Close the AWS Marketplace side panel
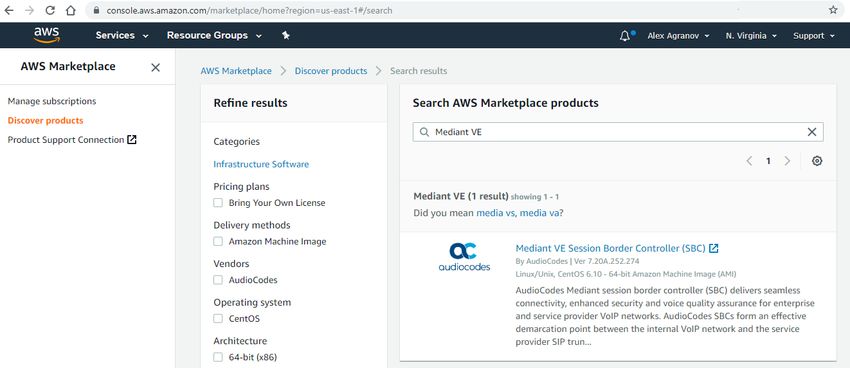The image size is (850, 368). [x=156, y=67]
